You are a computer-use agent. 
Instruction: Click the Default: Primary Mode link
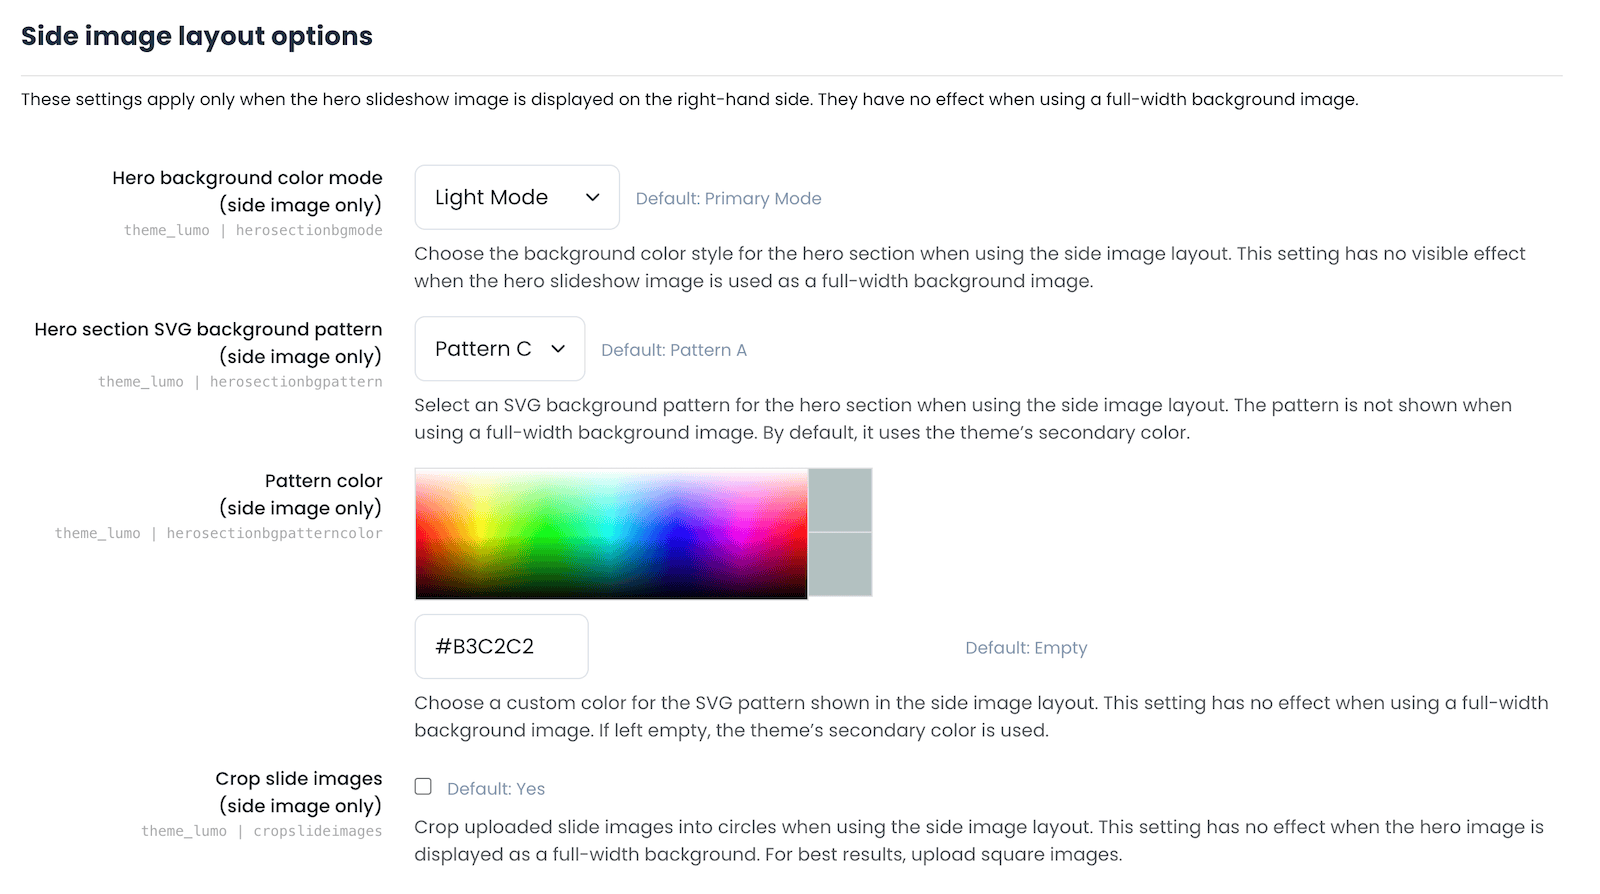[x=728, y=198]
